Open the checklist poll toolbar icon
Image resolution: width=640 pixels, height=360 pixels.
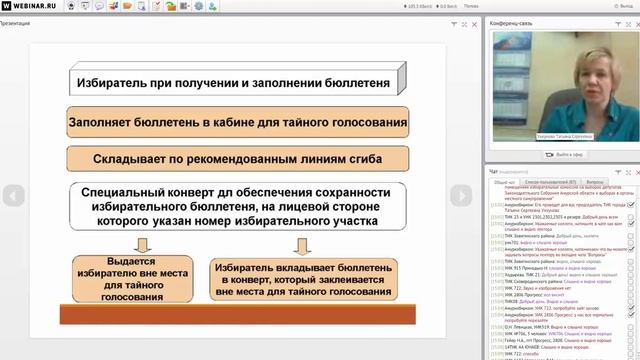(x=156, y=6)
